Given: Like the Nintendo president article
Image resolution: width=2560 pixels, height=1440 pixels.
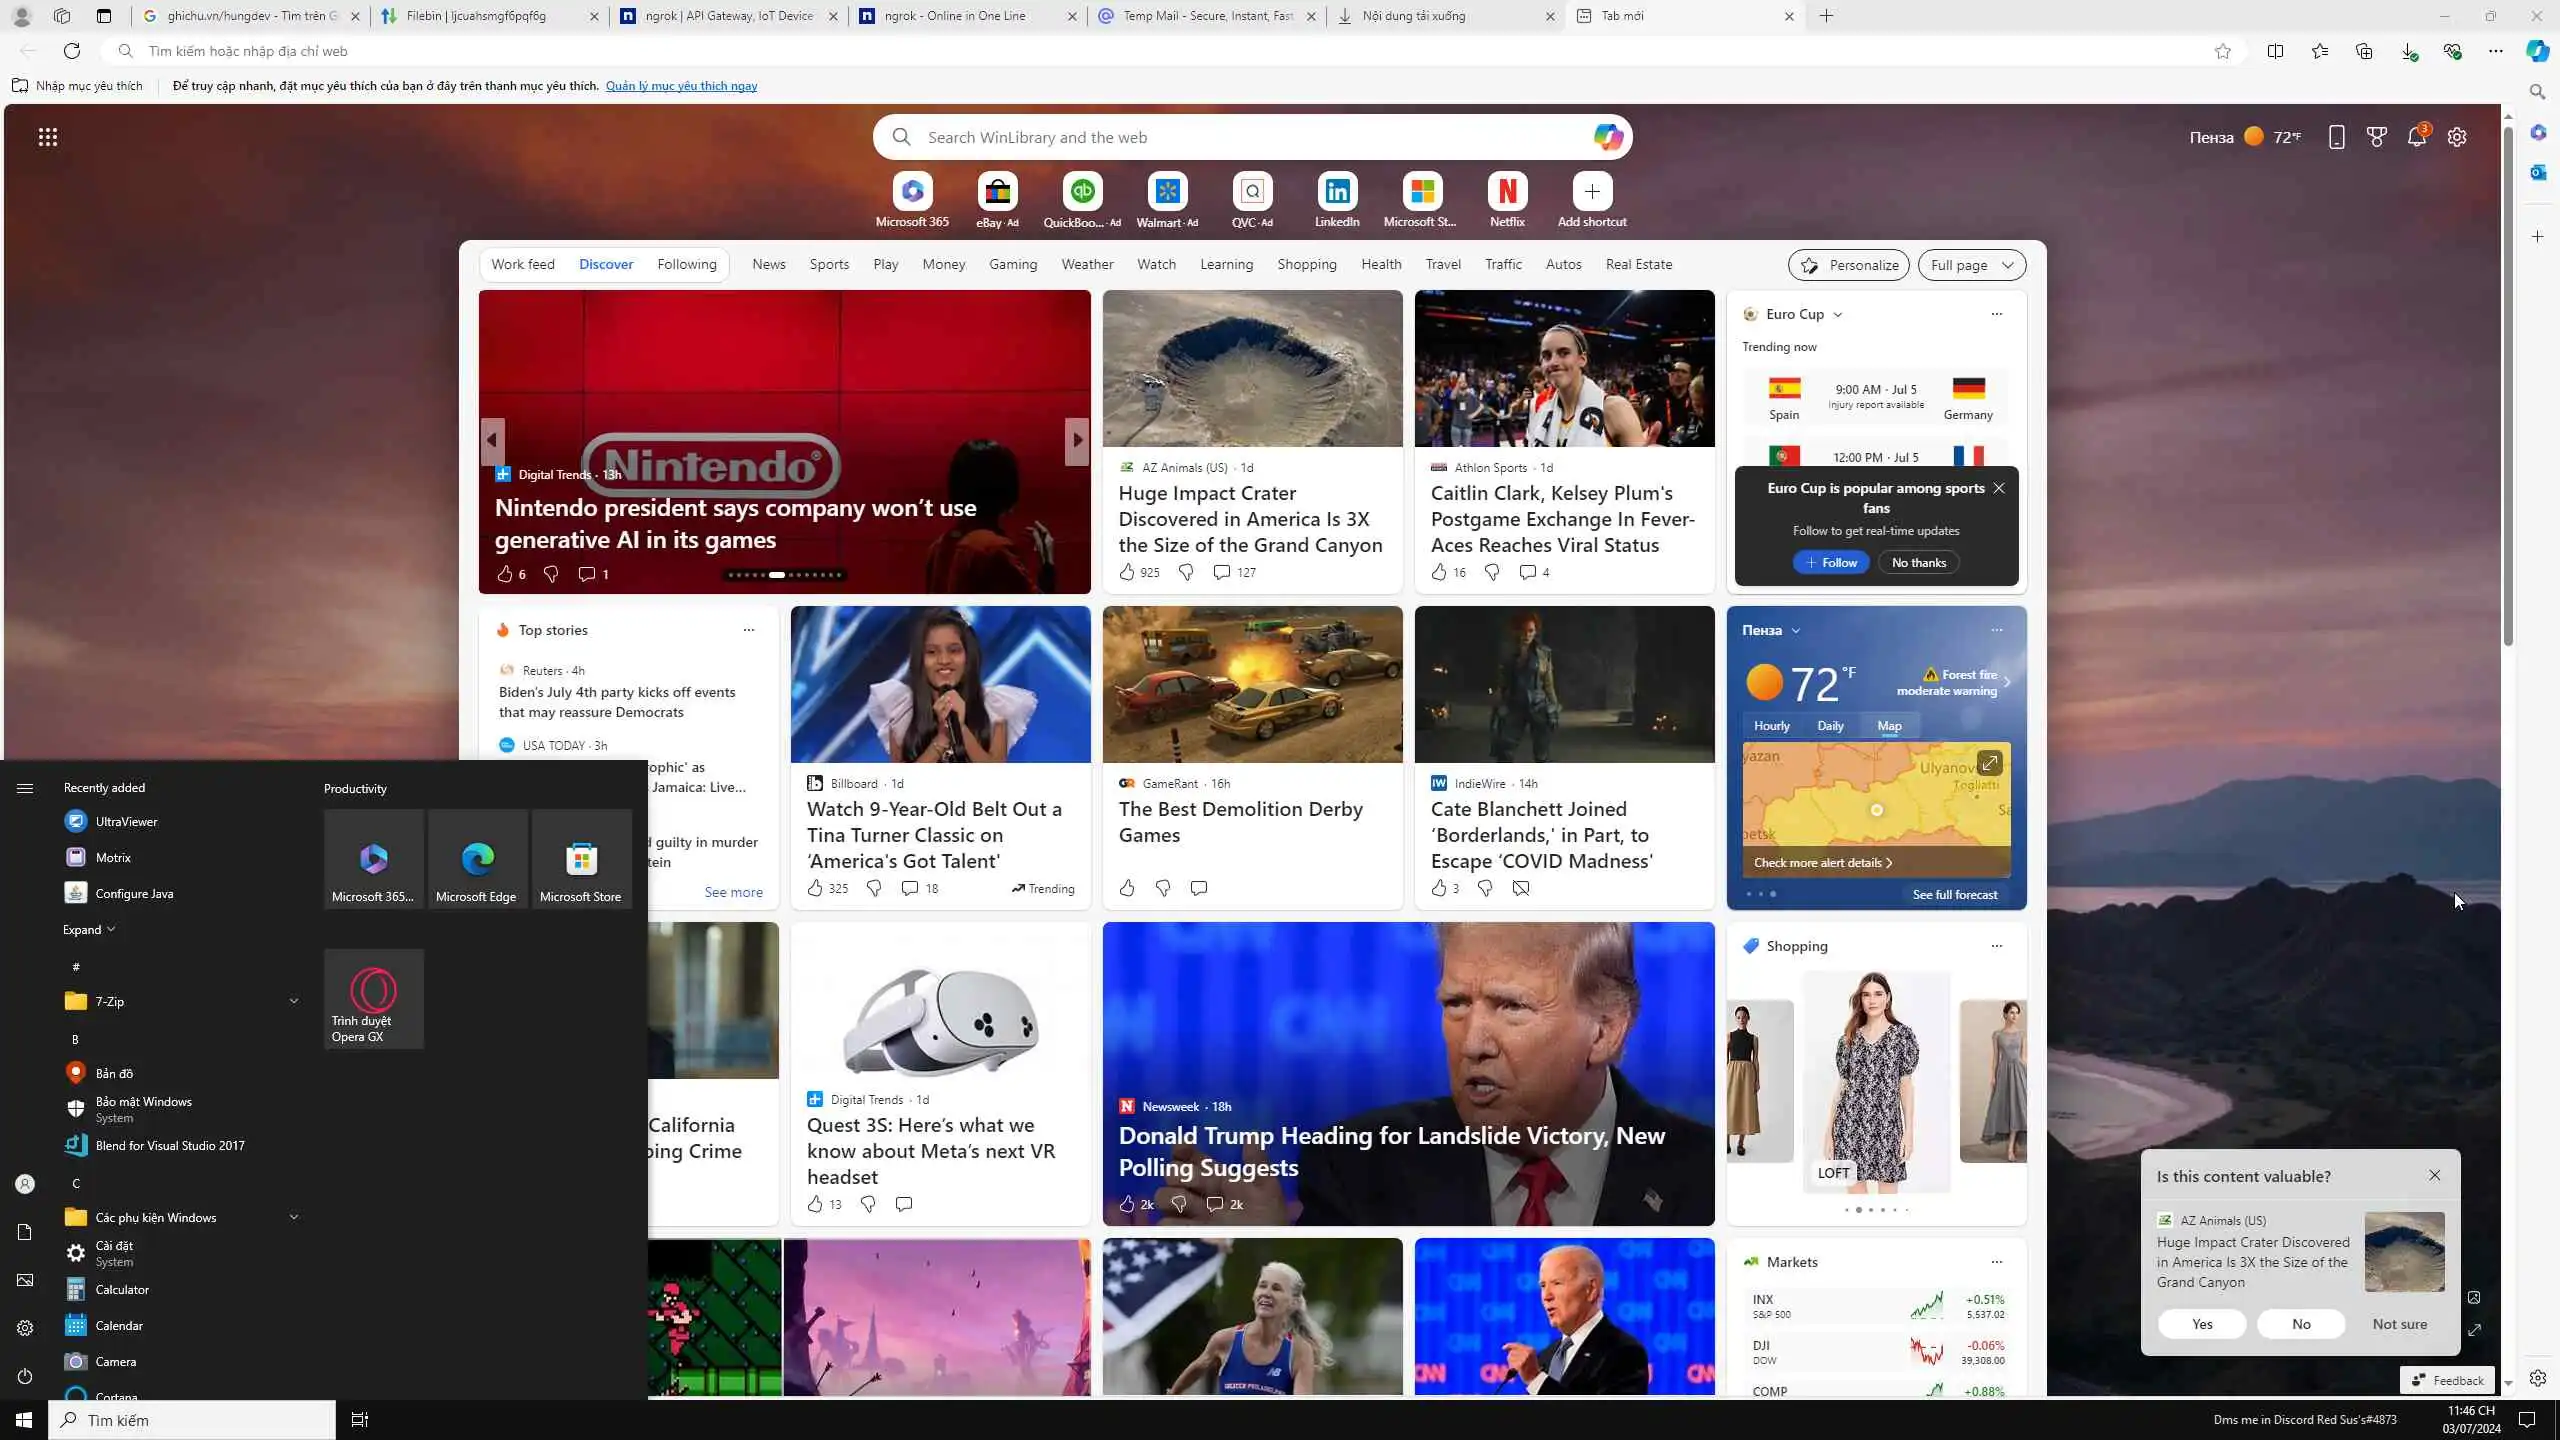Looking at the screenshot, I should (x=505, y=574).
